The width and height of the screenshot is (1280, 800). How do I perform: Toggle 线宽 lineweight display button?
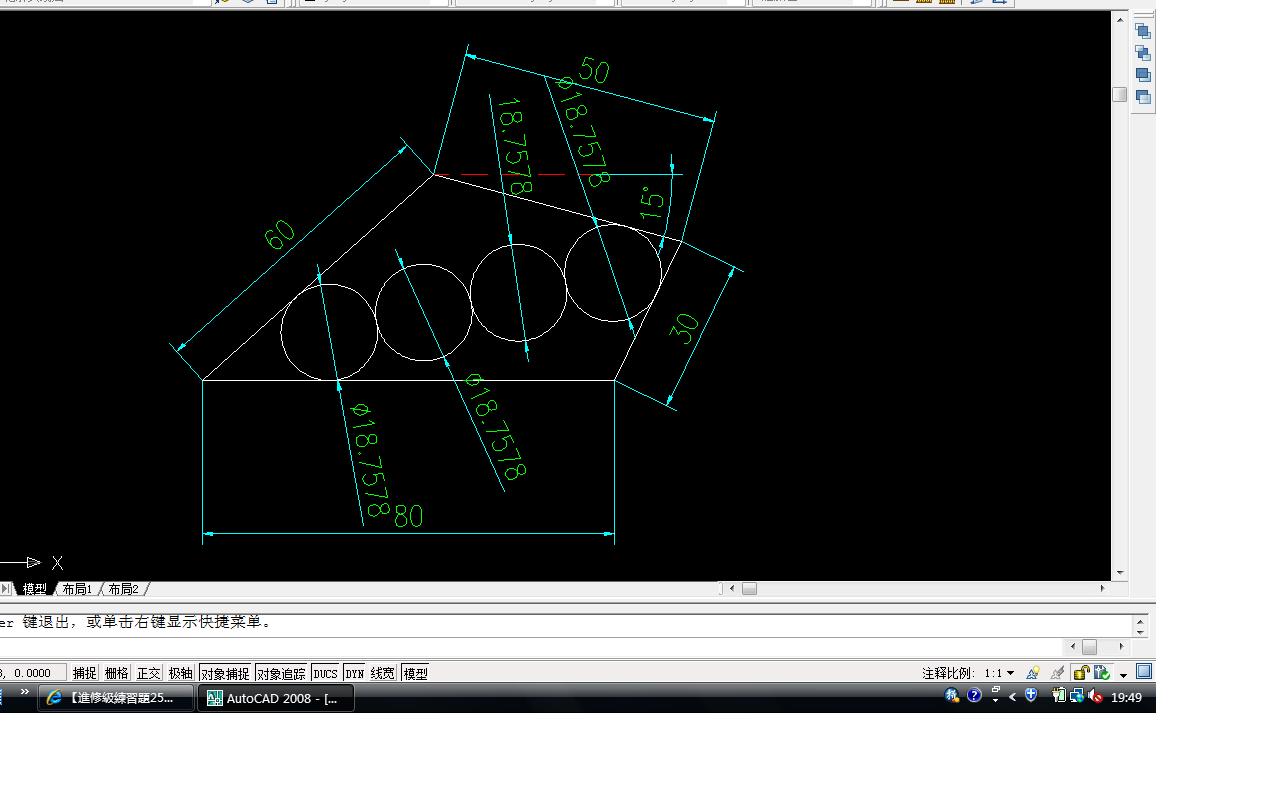tap(383, 673)
